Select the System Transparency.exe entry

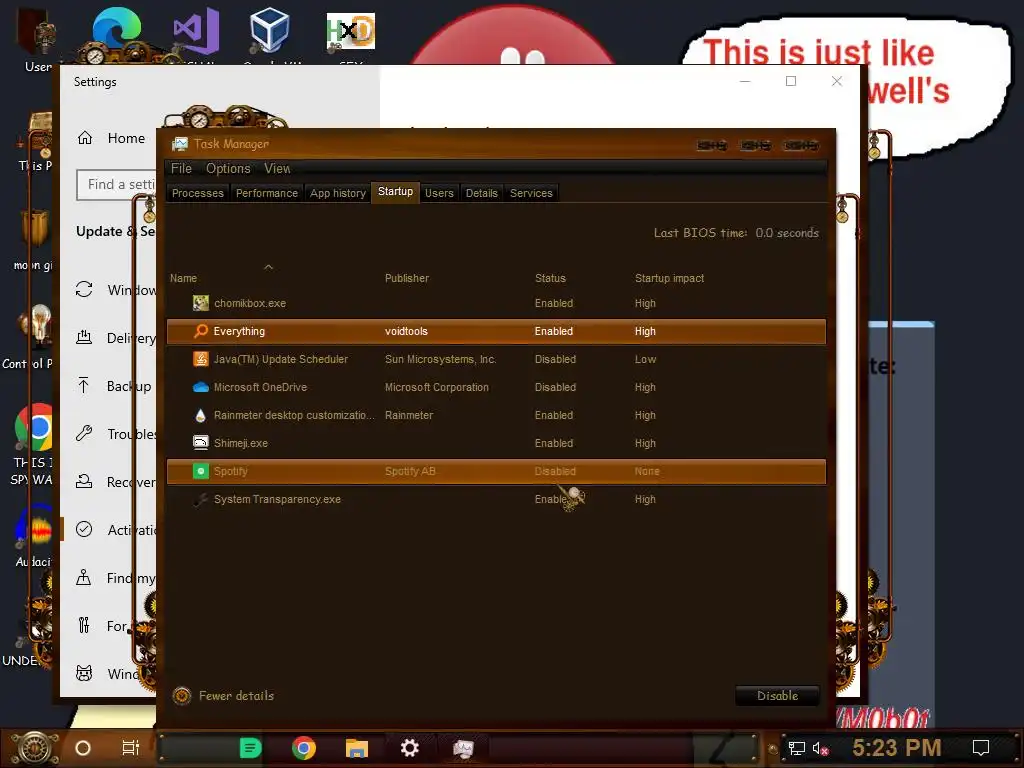[x=277, y=500]
